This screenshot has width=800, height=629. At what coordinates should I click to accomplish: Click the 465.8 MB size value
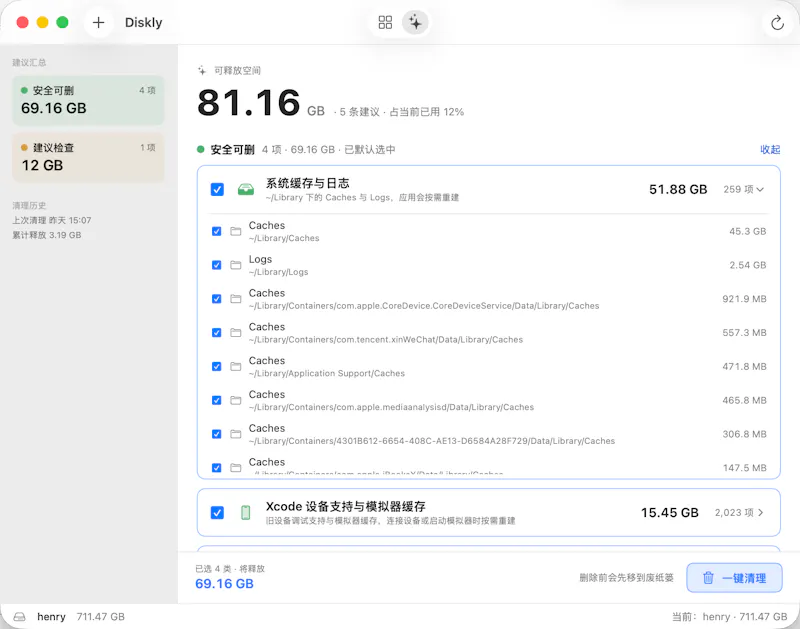(x=744, y=400)
